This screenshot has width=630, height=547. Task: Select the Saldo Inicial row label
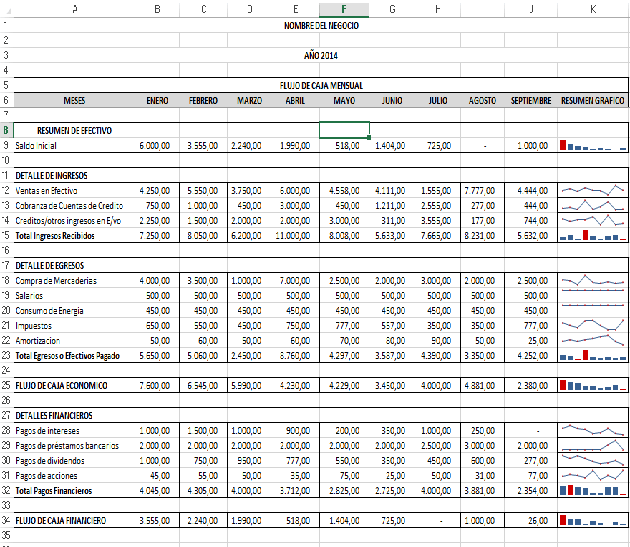pos(36,145)
